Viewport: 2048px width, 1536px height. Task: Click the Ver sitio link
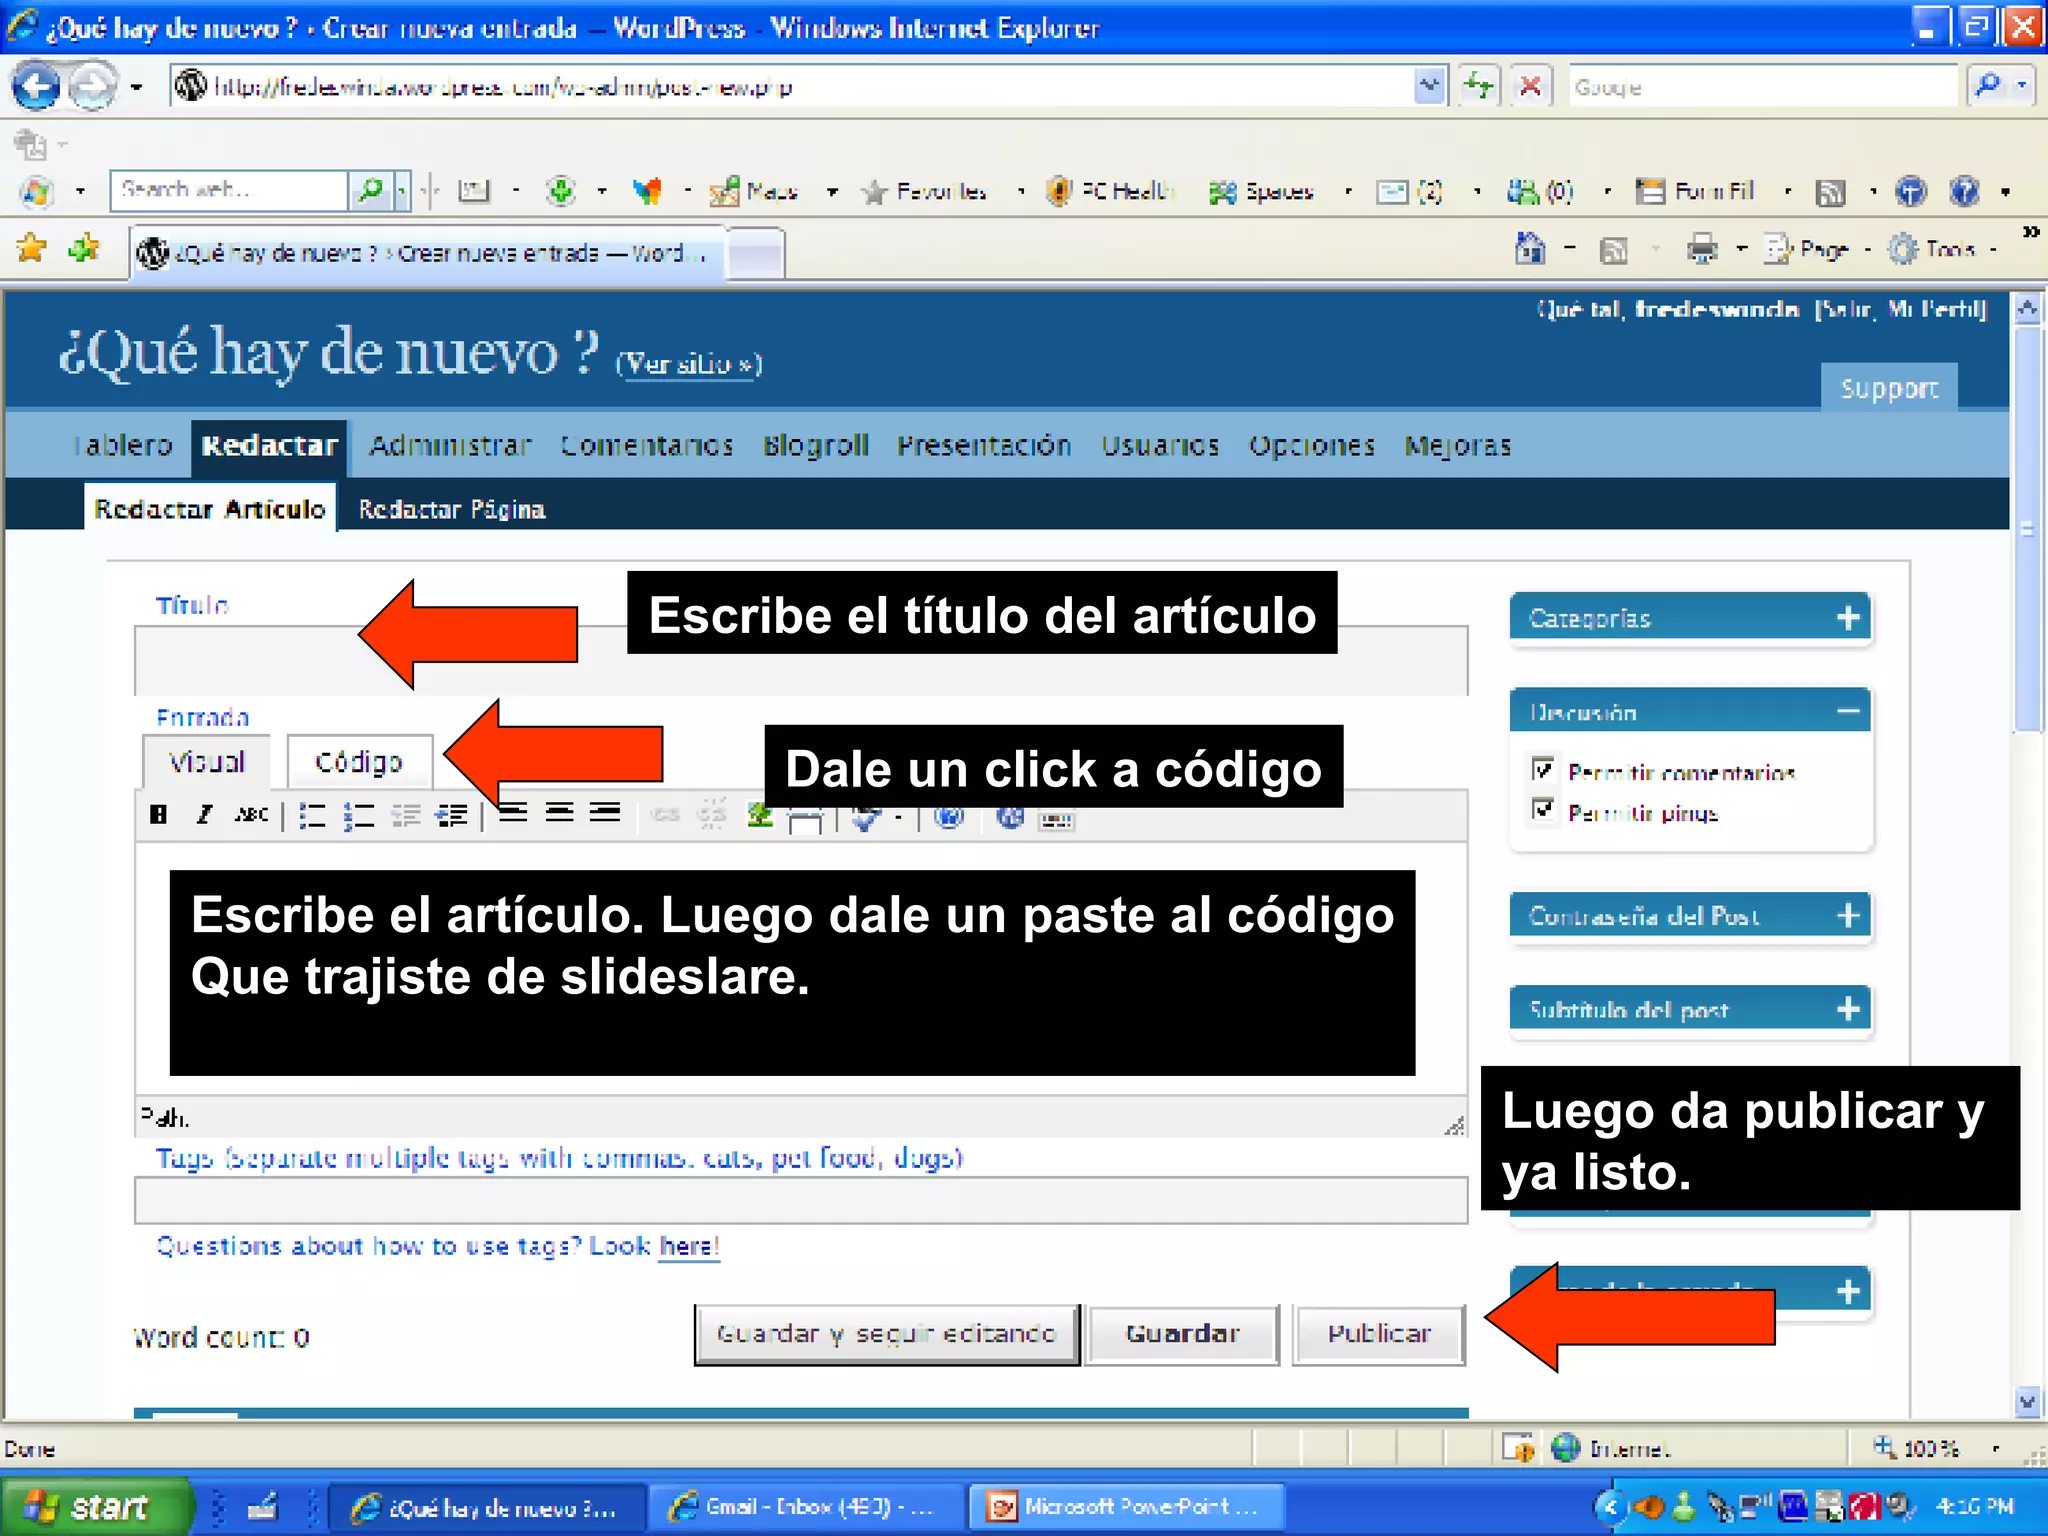point(689,364)
